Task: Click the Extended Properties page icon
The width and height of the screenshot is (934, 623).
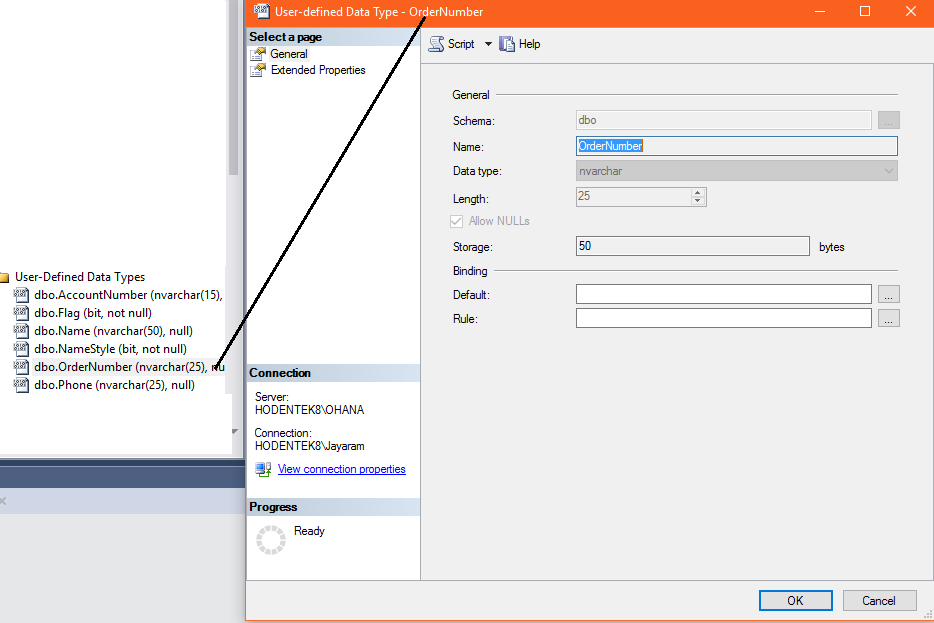Action: tap(257, 69)
